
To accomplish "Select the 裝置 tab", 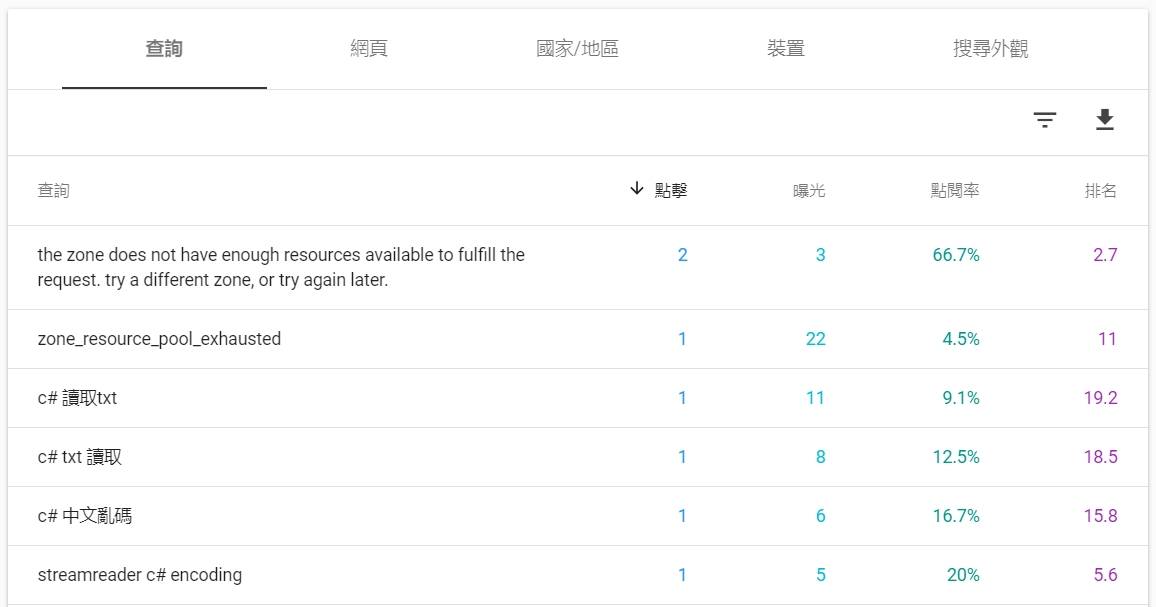I will pyautogui.click(x=785, y=49).
